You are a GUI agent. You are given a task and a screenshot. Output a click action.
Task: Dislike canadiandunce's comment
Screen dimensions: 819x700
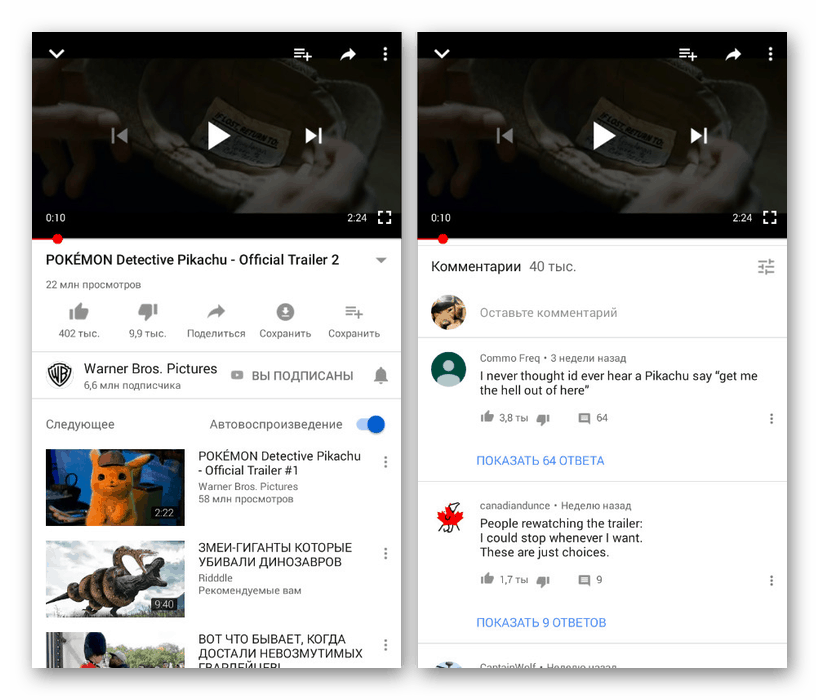point(543,581)
